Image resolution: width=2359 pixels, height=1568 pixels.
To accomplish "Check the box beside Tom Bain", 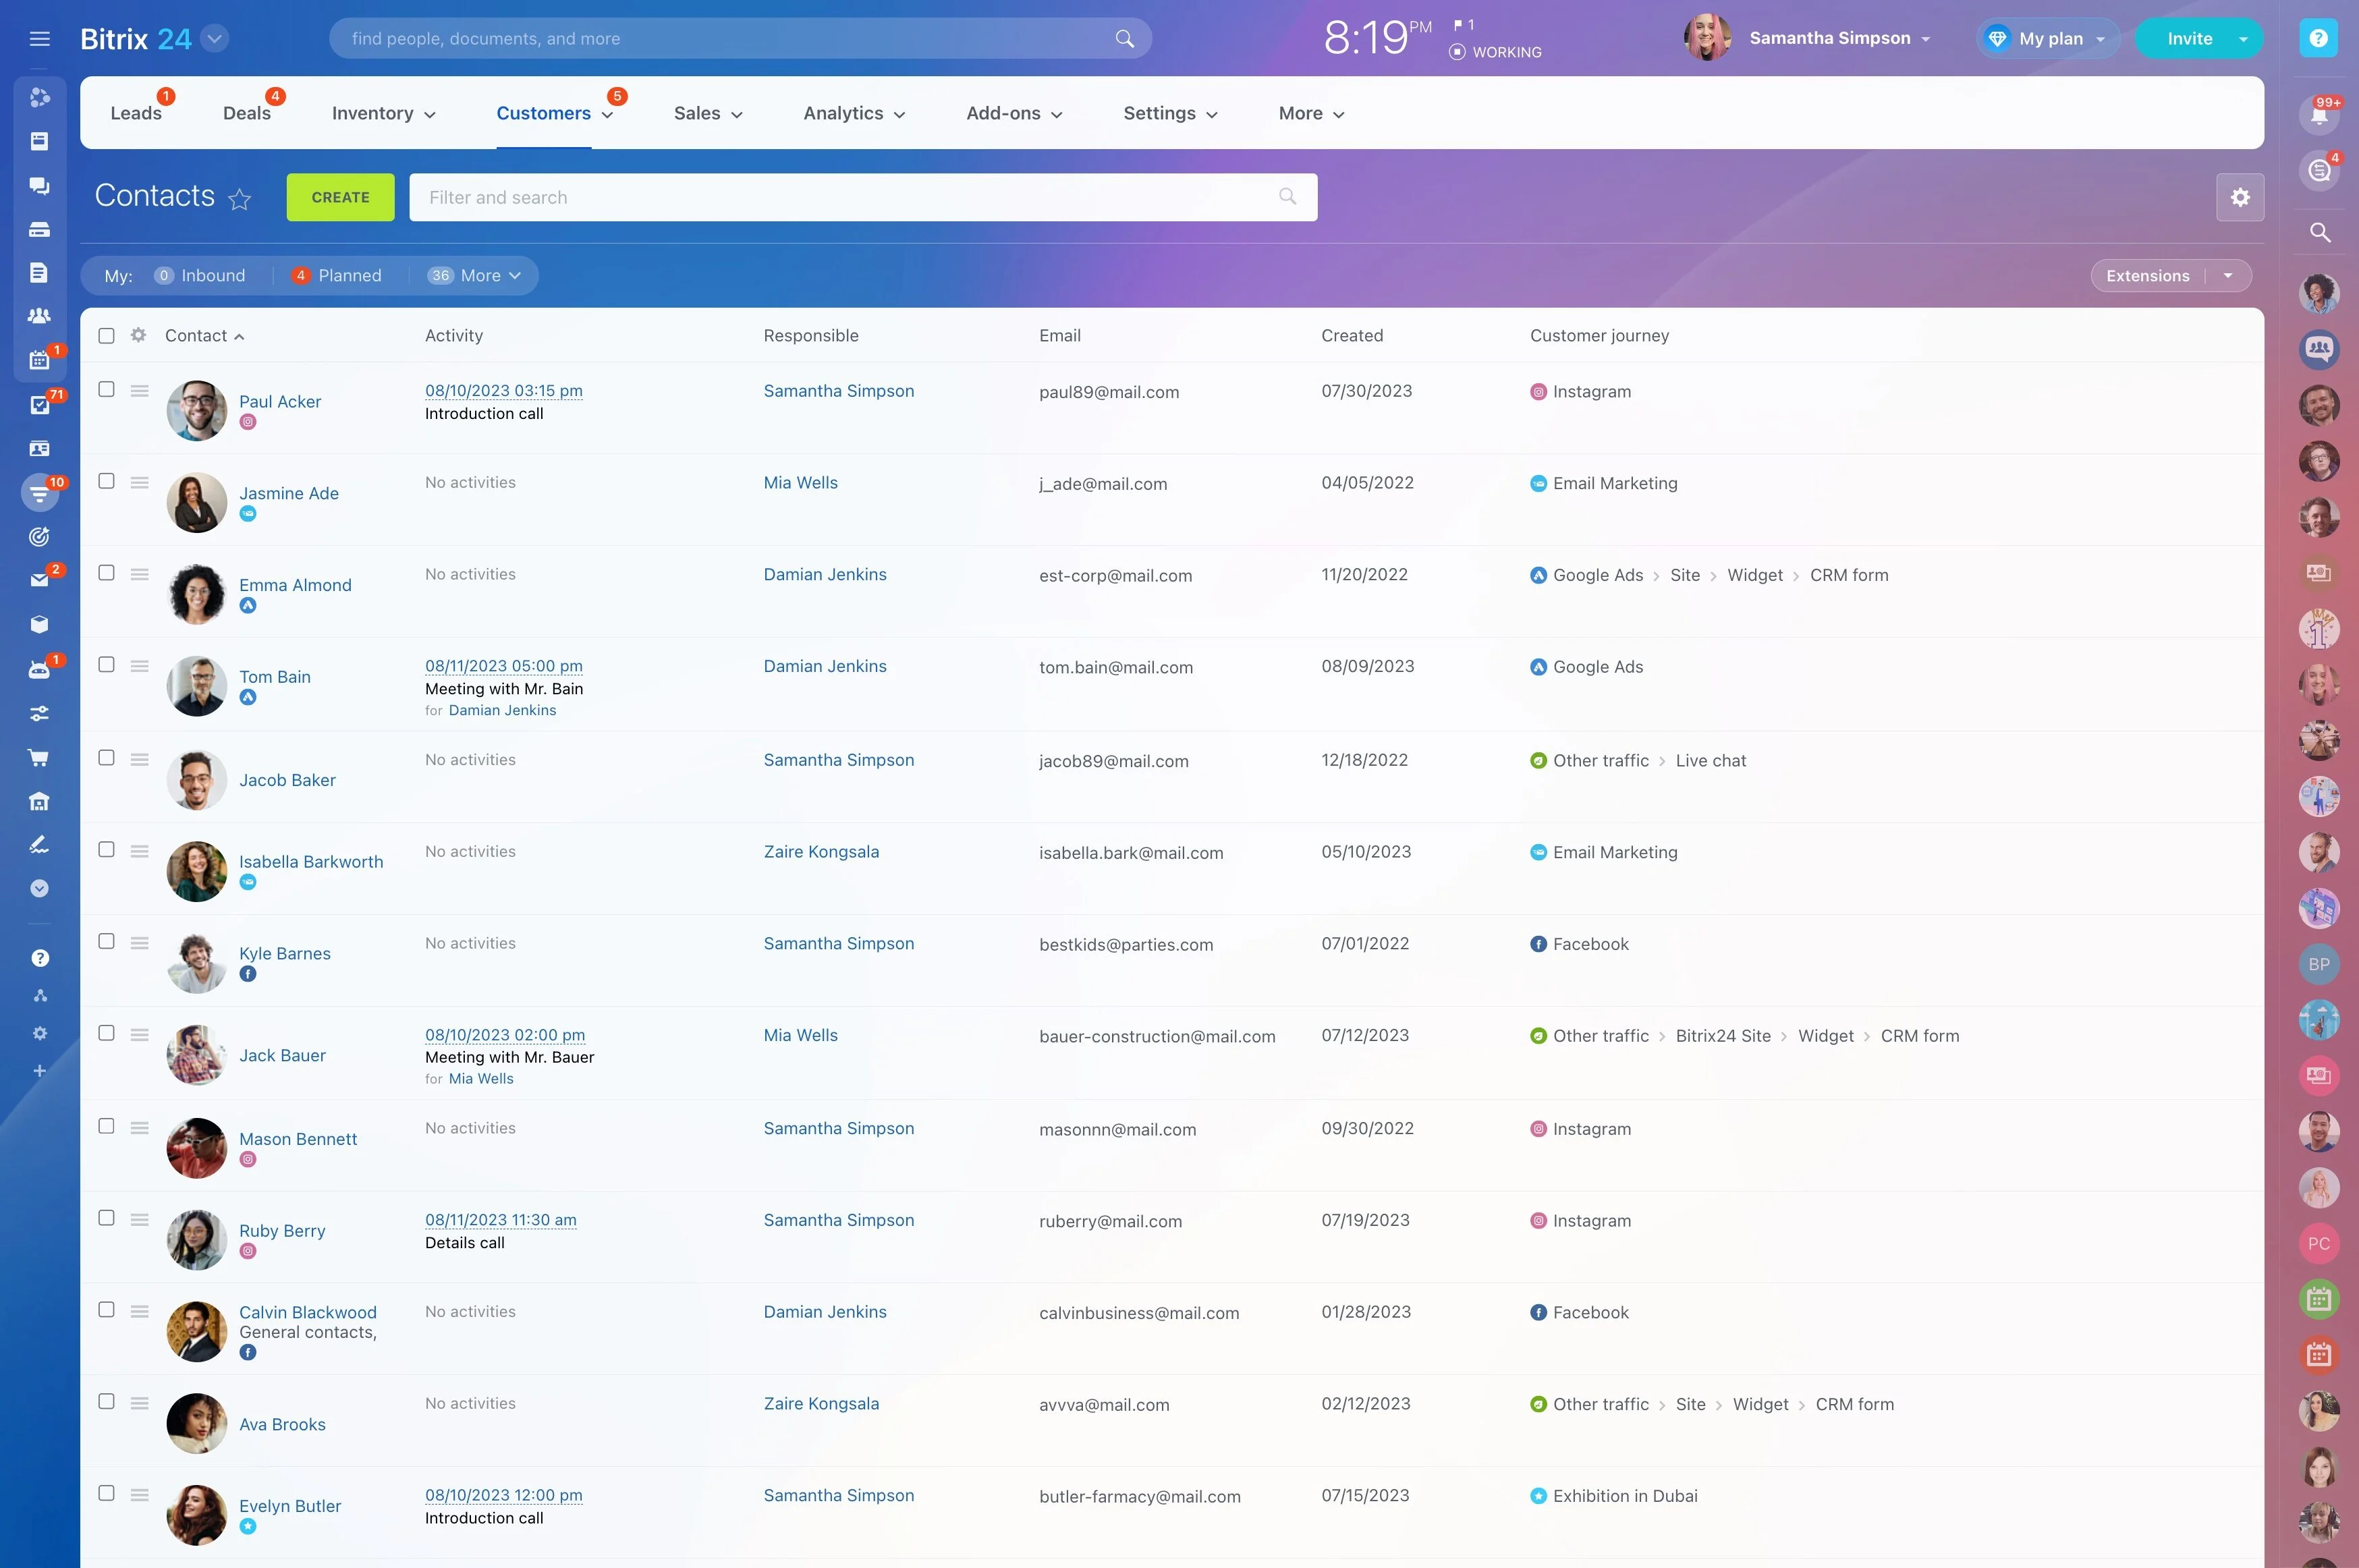I will 106,664.
